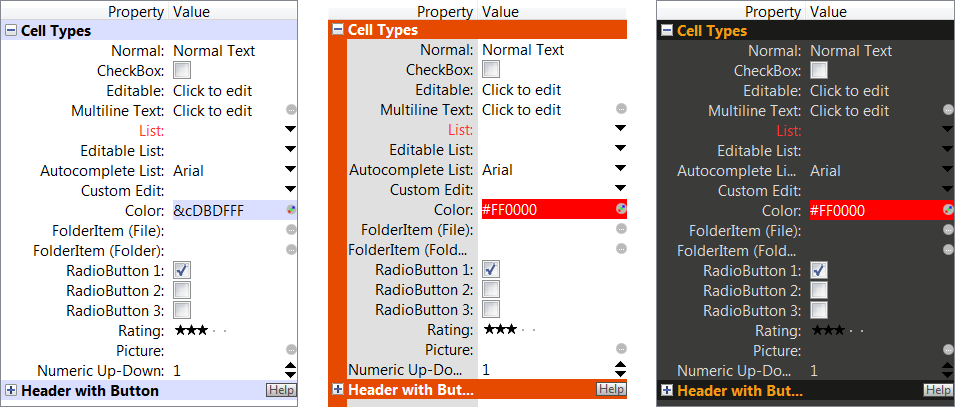
Task: Click FolderItem (Folder) browse icon in light blue grid
Action: (291, 250)
